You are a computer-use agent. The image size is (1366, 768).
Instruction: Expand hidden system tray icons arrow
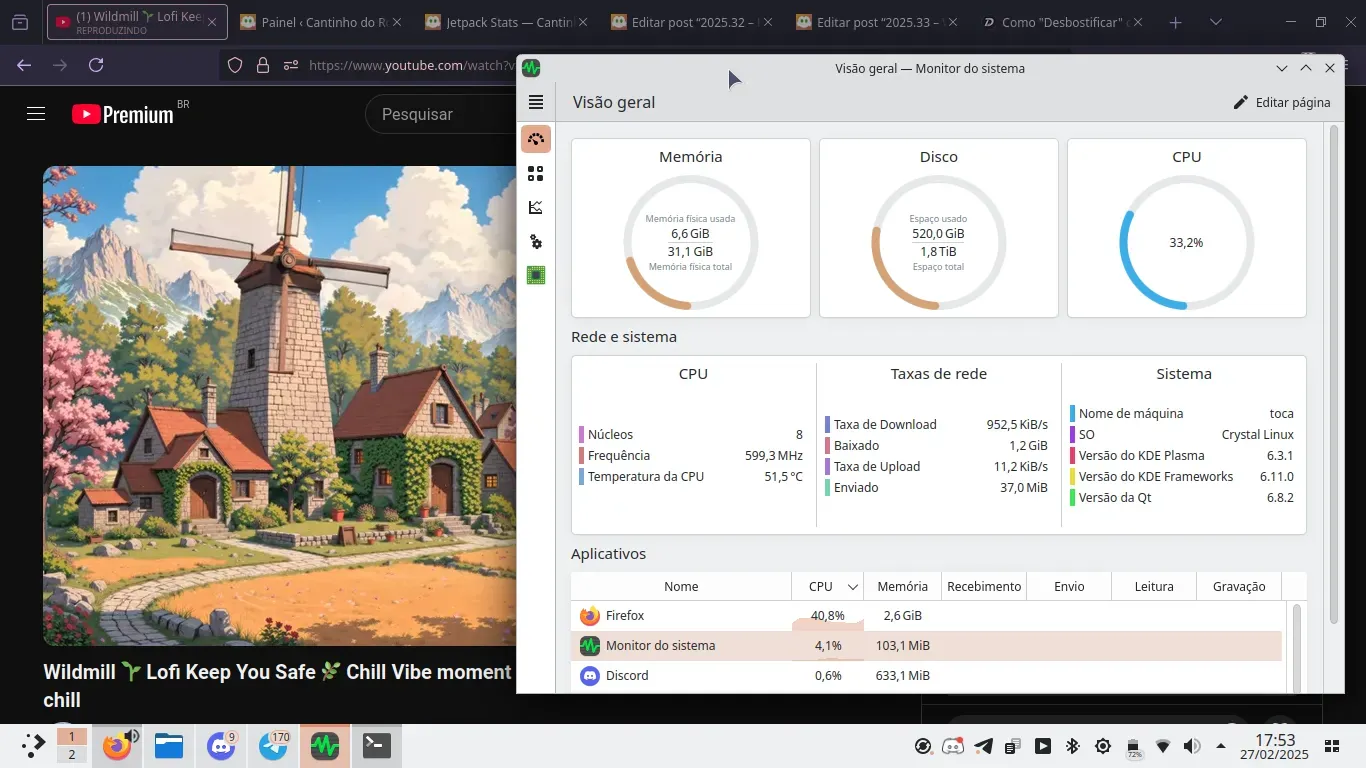(x=1221, y=746)
